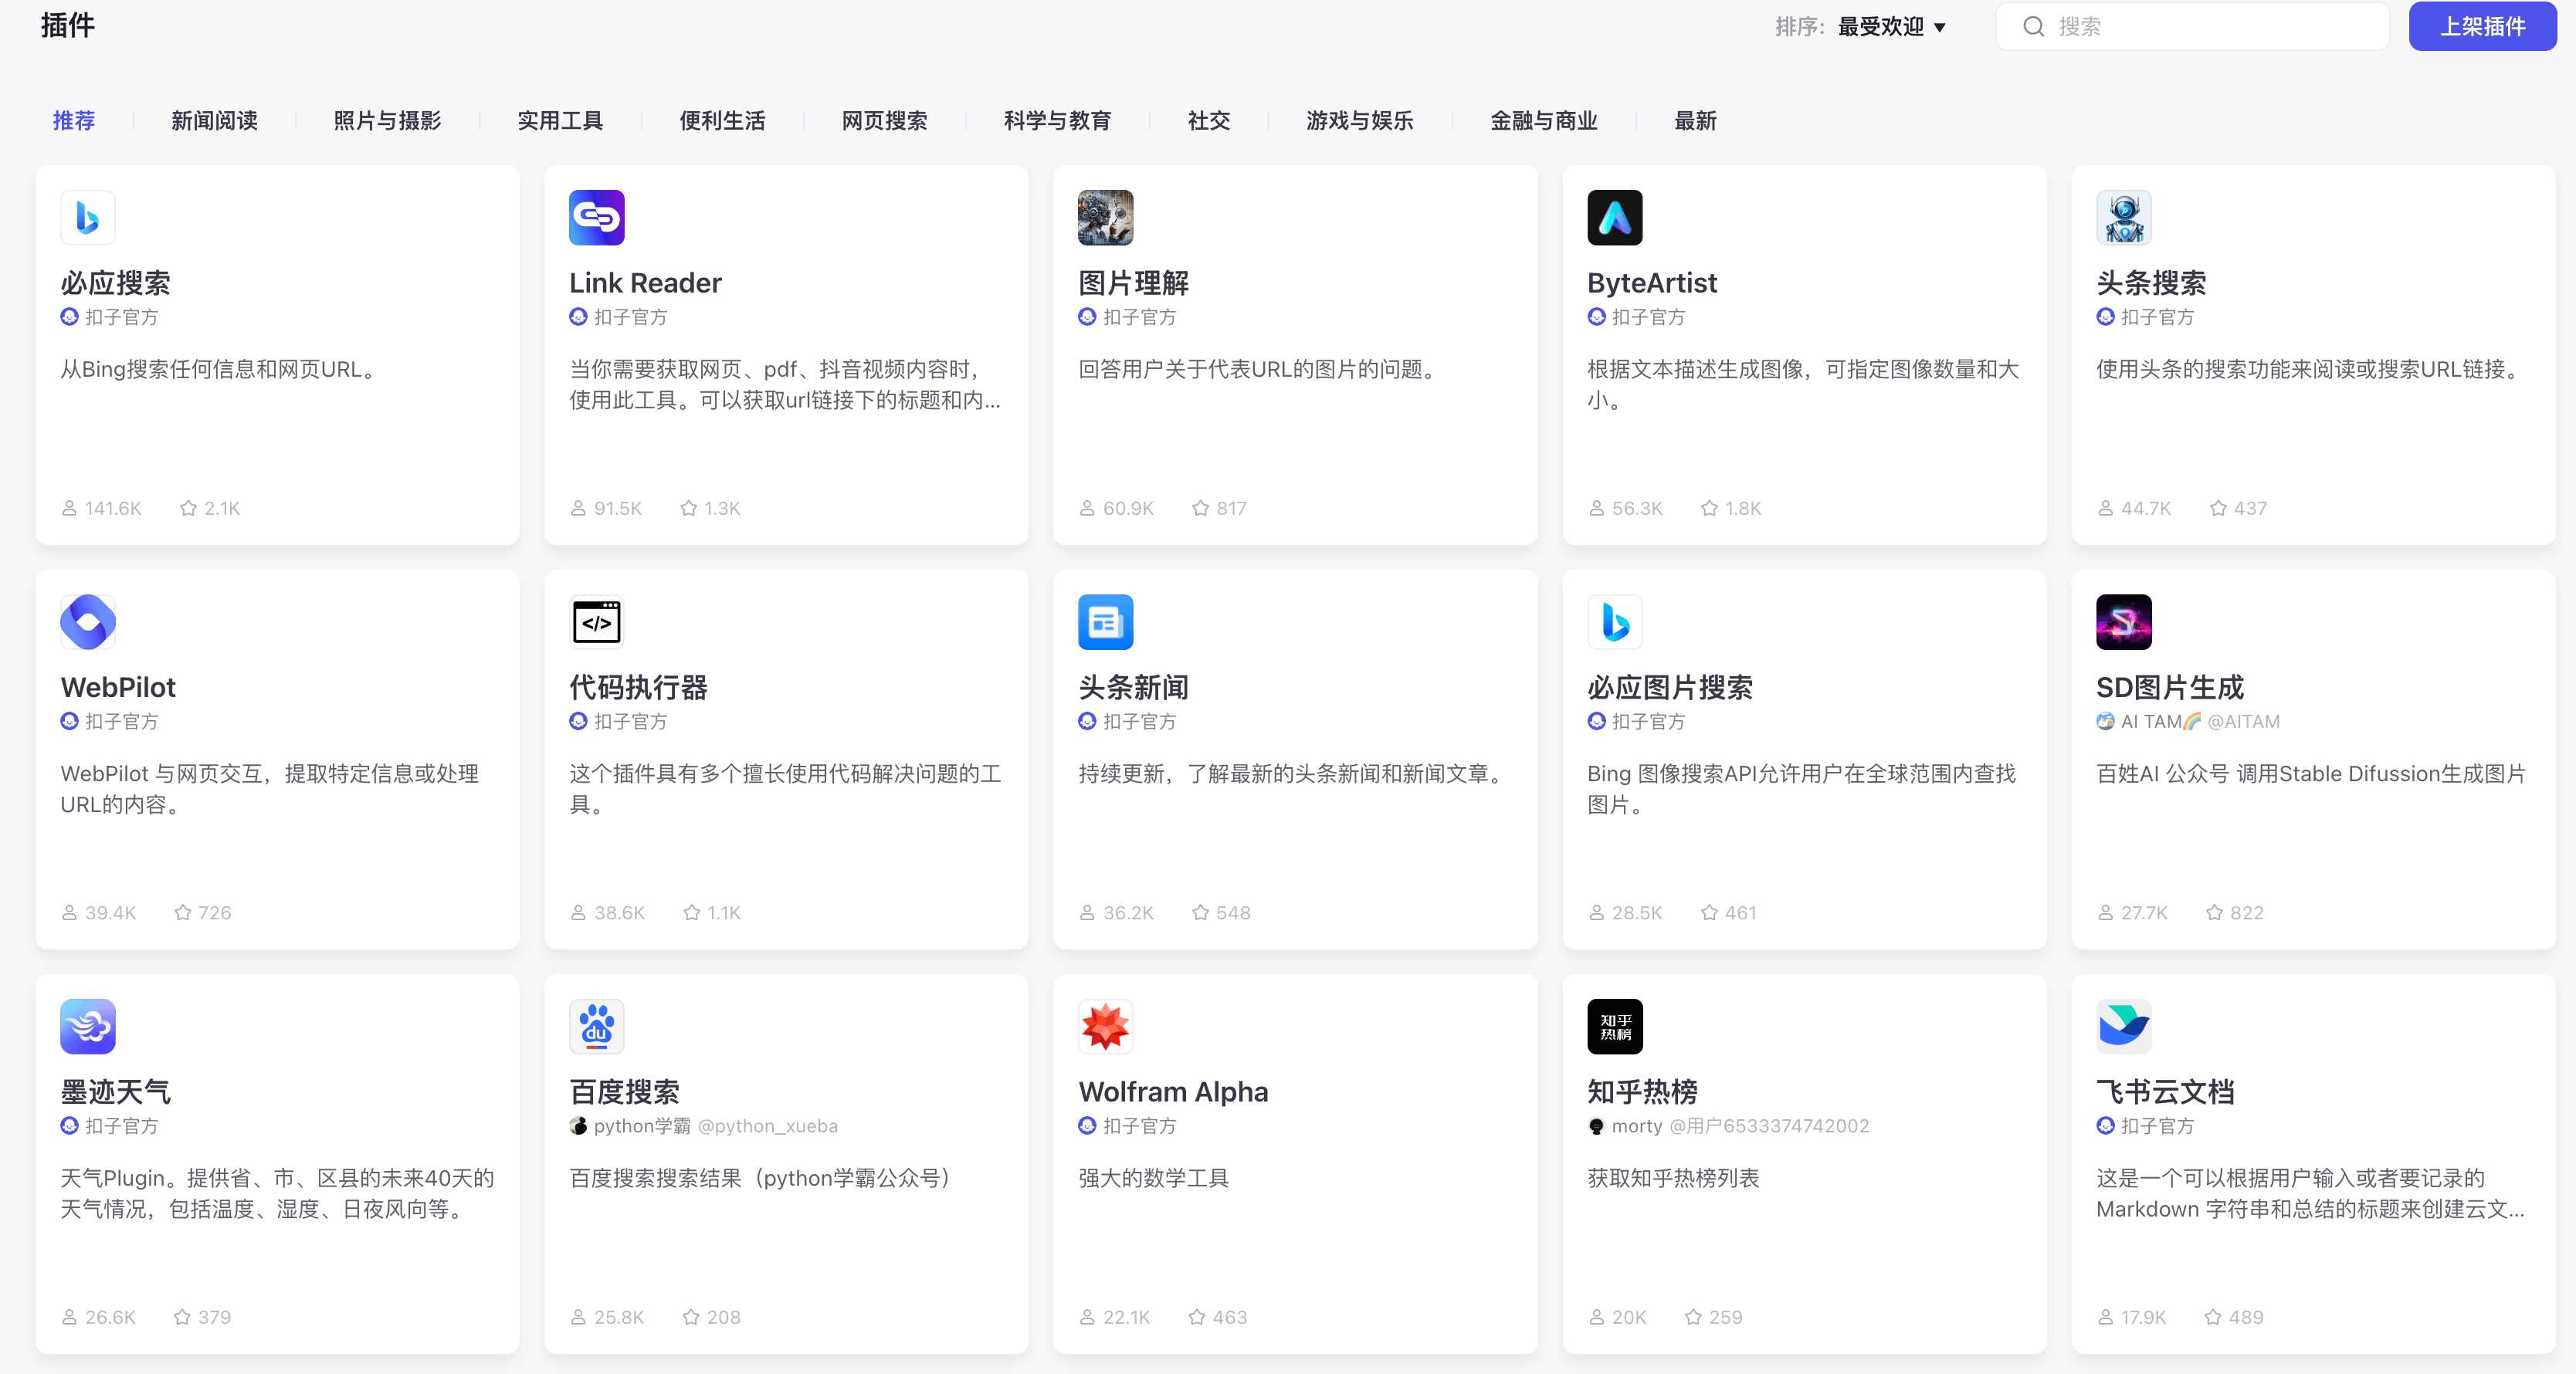This screenshot has width=2576, height=1374.
Task: Click the 代码执行器 code icon
Action: point(596,621)
